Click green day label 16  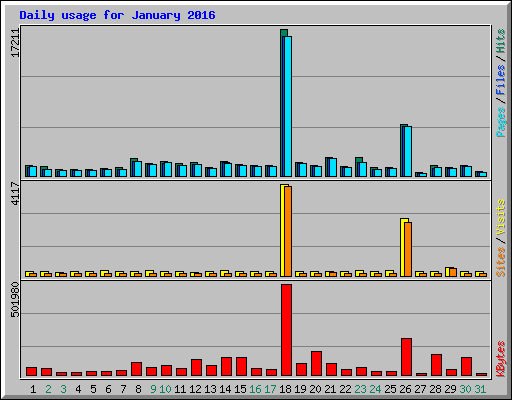tap(255, 389)
